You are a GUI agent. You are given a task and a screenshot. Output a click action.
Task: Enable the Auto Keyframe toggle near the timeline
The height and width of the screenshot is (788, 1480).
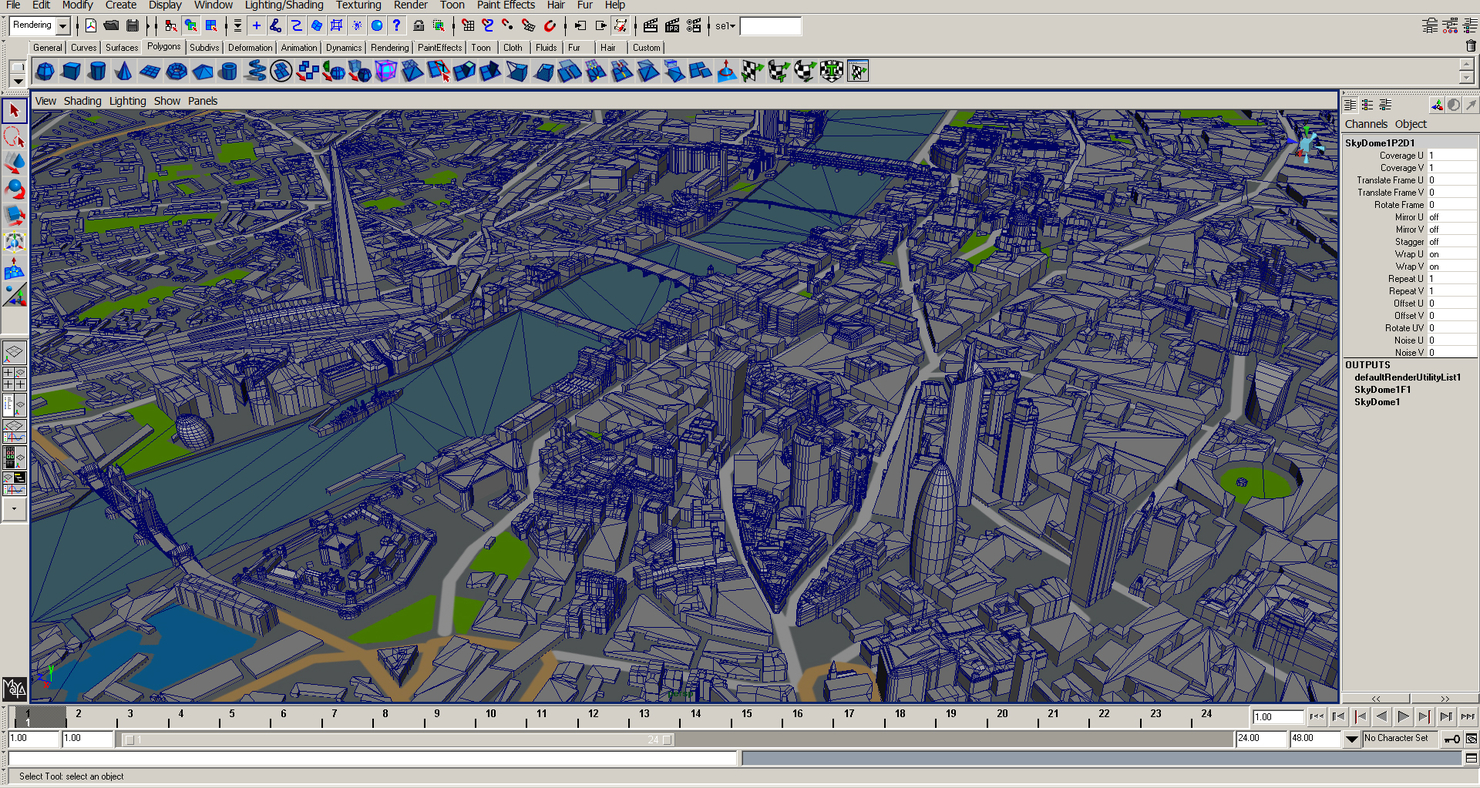(x=1452, y=738)
